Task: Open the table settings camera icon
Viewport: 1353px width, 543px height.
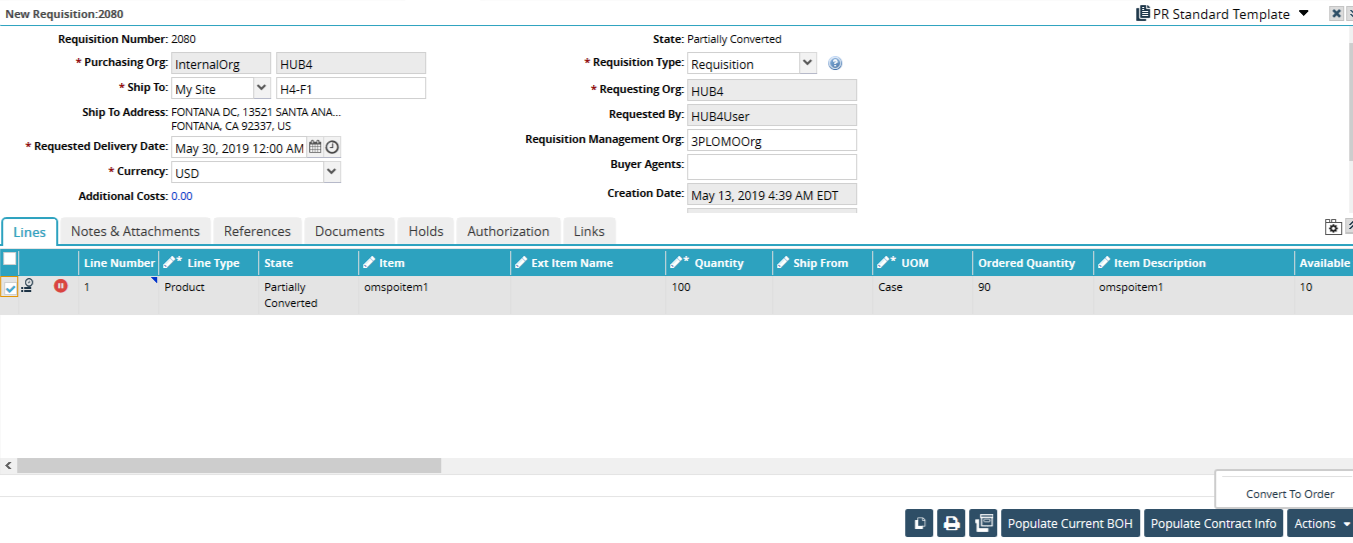Action: coord(1333,227)
